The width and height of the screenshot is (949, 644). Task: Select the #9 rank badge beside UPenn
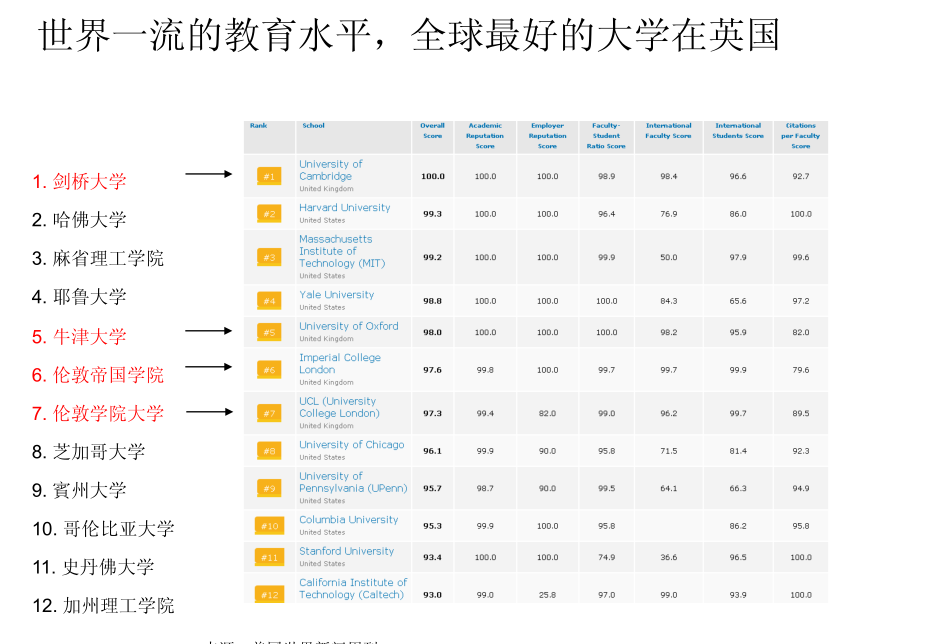tap(269, 488)
